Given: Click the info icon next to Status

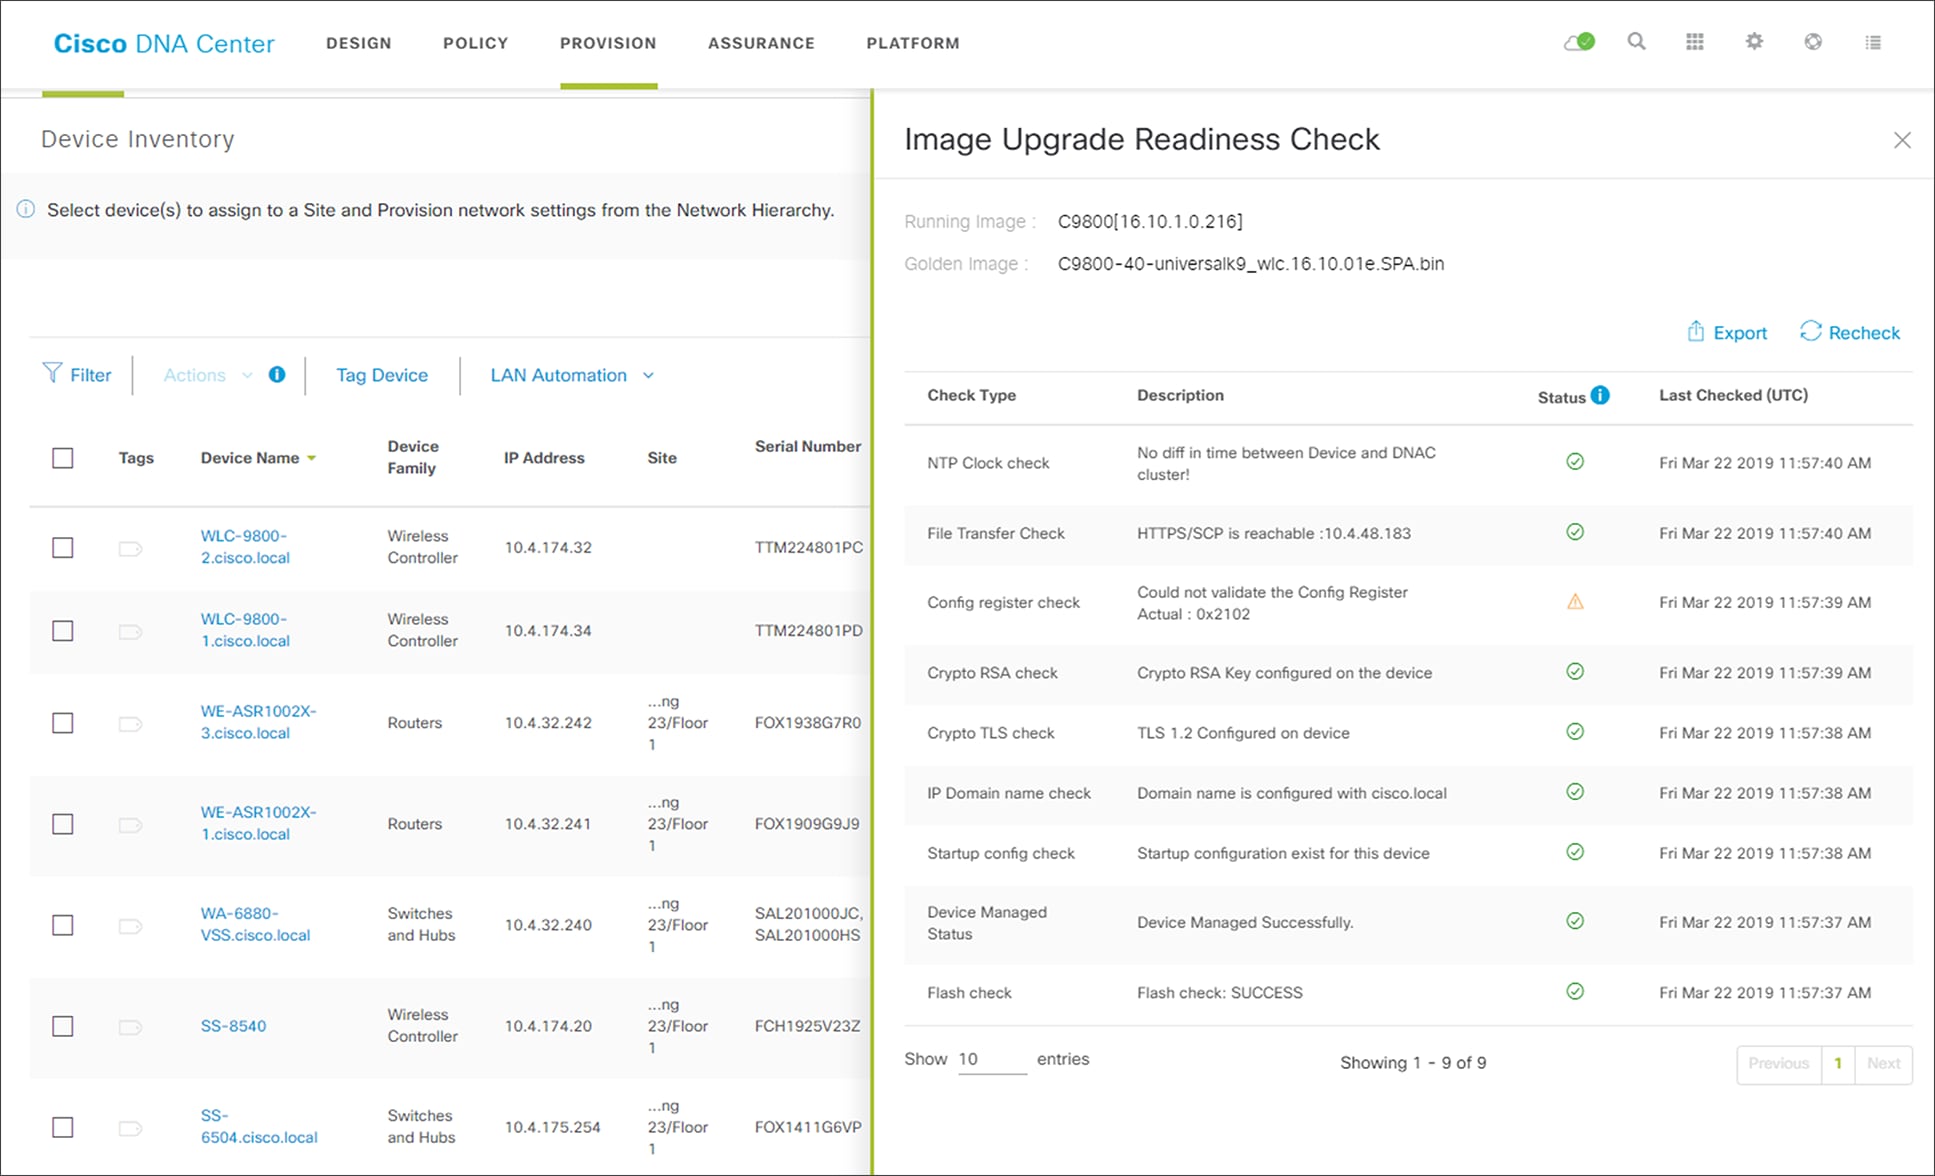Looking at the screenshot, I should point(1600,395).
